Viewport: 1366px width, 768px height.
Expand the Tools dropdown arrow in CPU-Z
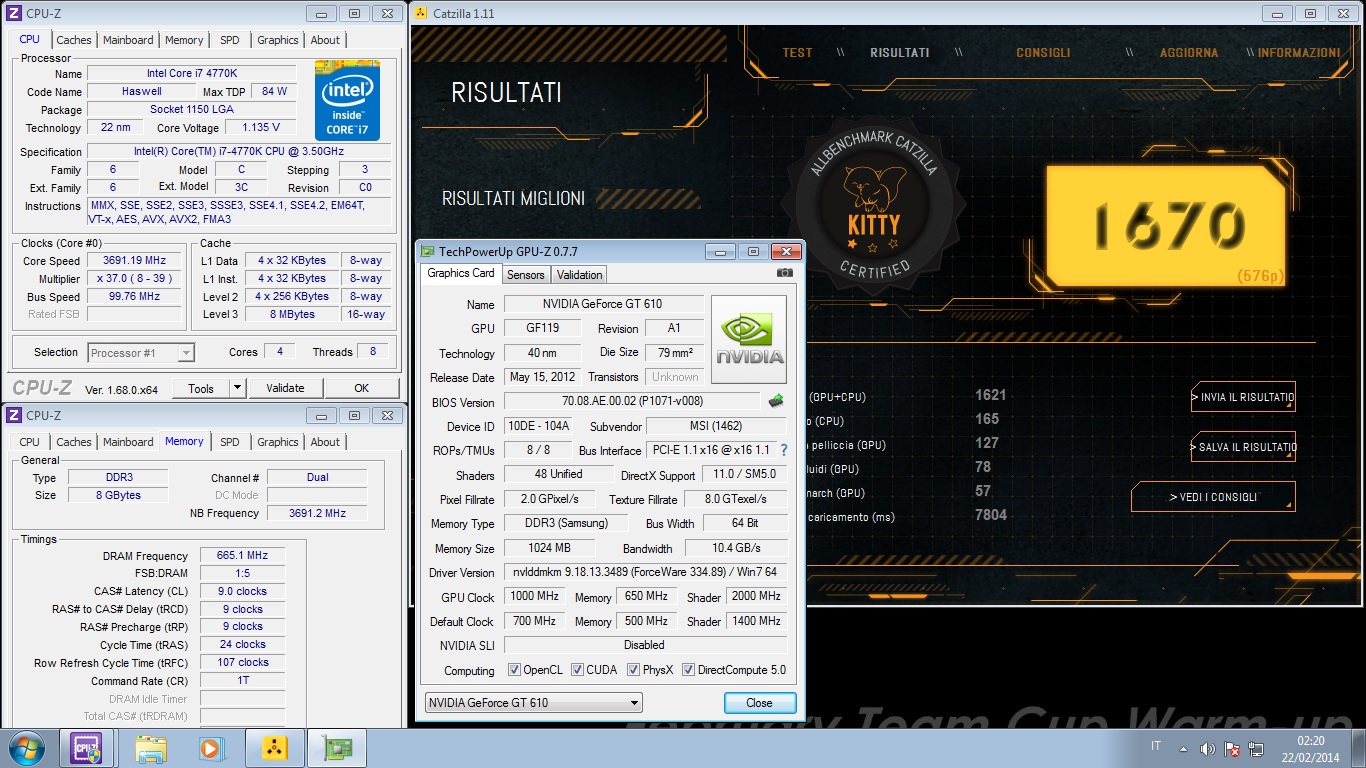(x=237, y=388)
